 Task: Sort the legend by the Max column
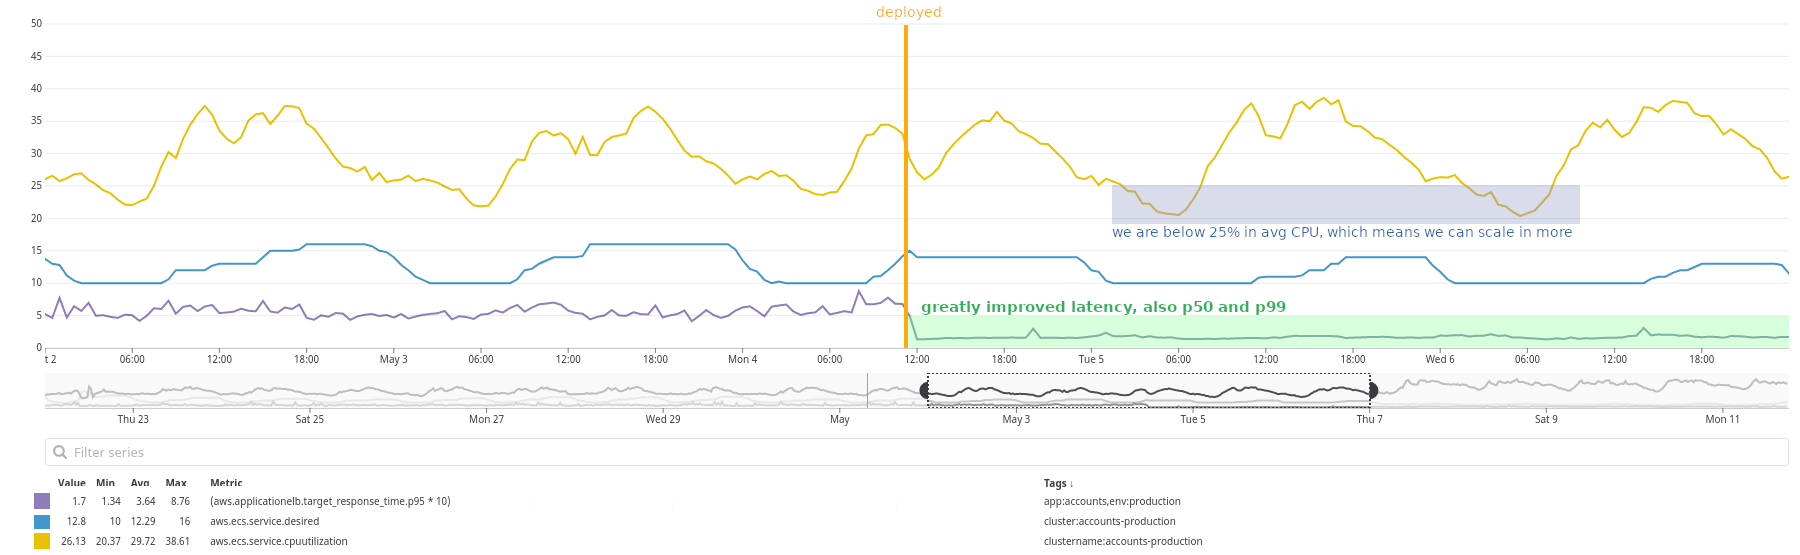point(176,483)
